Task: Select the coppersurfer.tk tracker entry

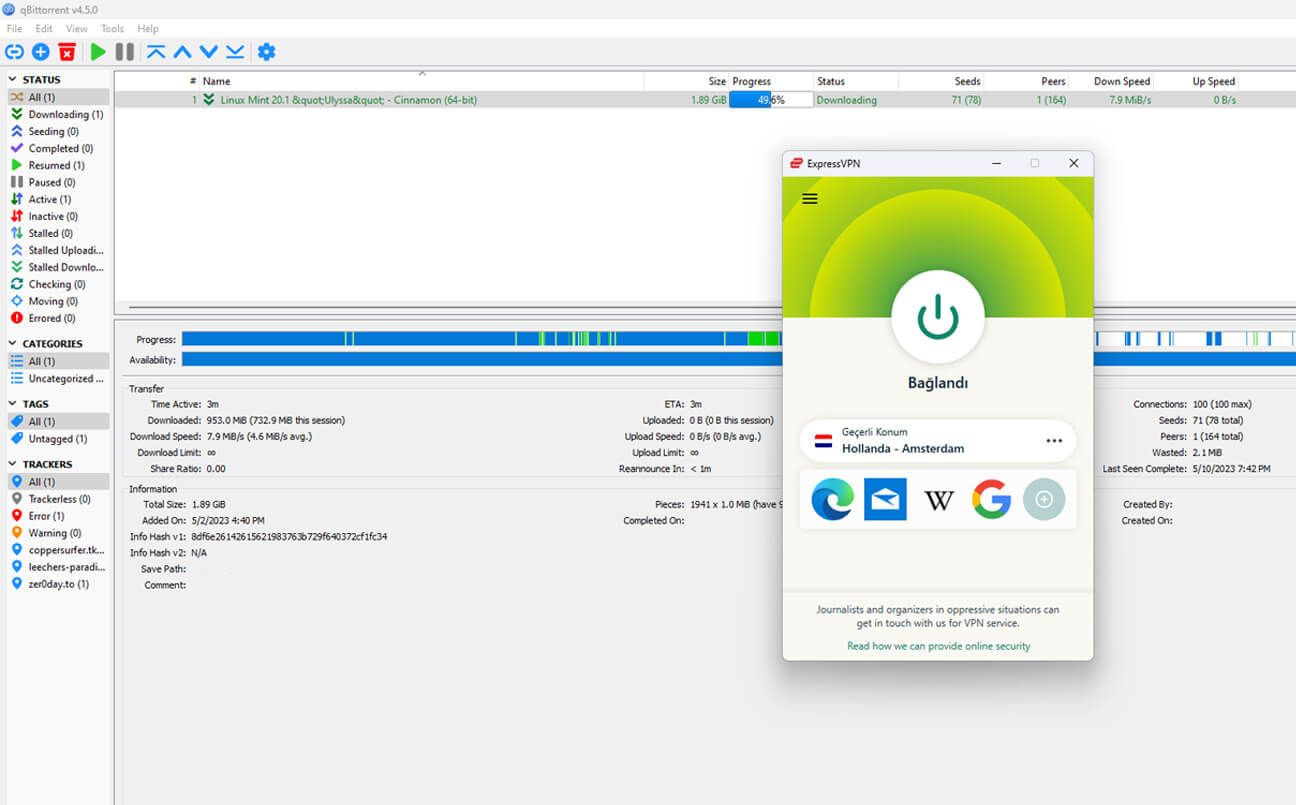Action: point(57,550)
